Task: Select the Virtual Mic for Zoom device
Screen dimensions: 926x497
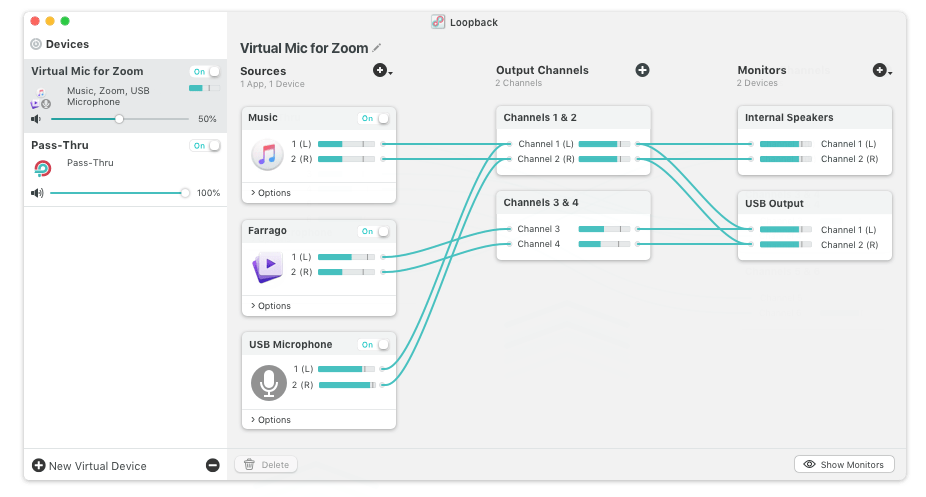Action: click(x=125, y=96)
